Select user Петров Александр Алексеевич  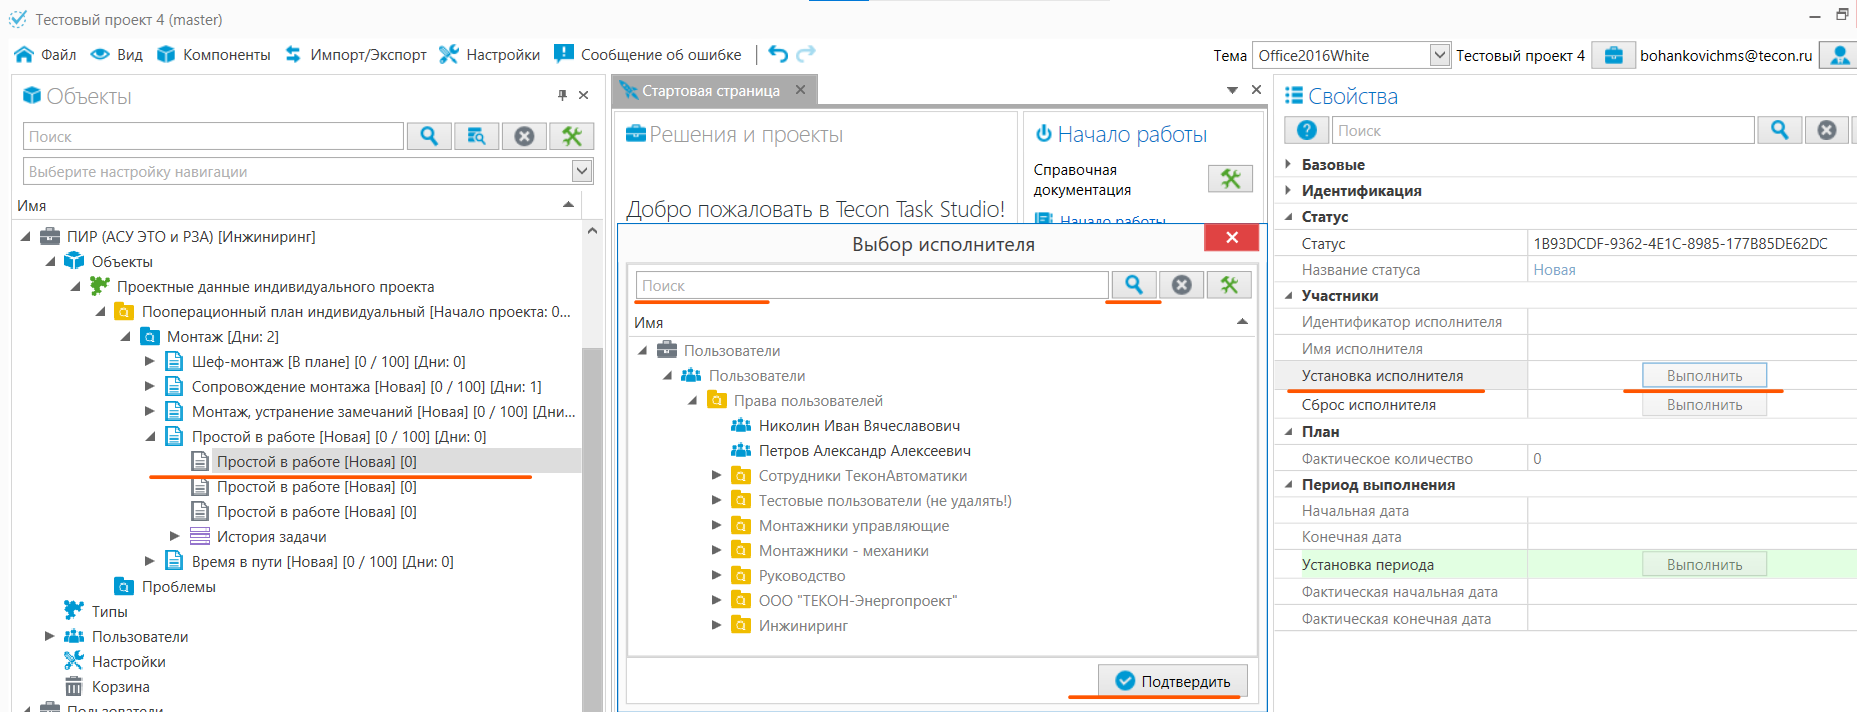click(x=864, y=451)
